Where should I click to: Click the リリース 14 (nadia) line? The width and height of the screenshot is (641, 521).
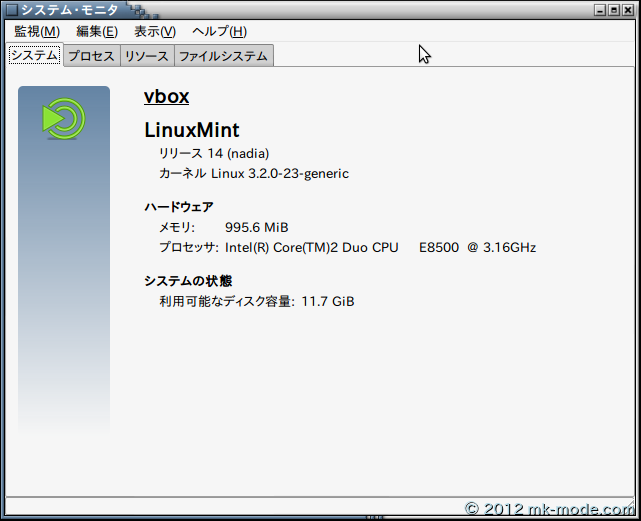(x=213, y=154)
